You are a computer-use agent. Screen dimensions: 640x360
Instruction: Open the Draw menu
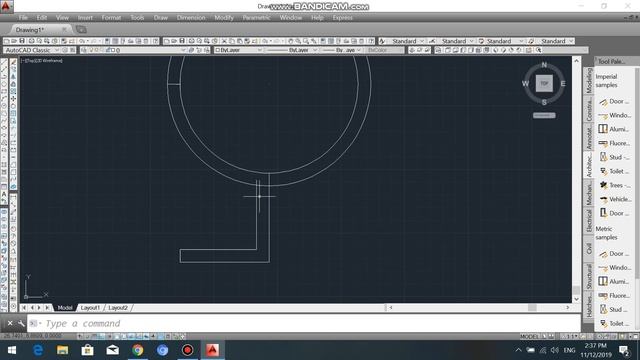[x=160, y=18]
